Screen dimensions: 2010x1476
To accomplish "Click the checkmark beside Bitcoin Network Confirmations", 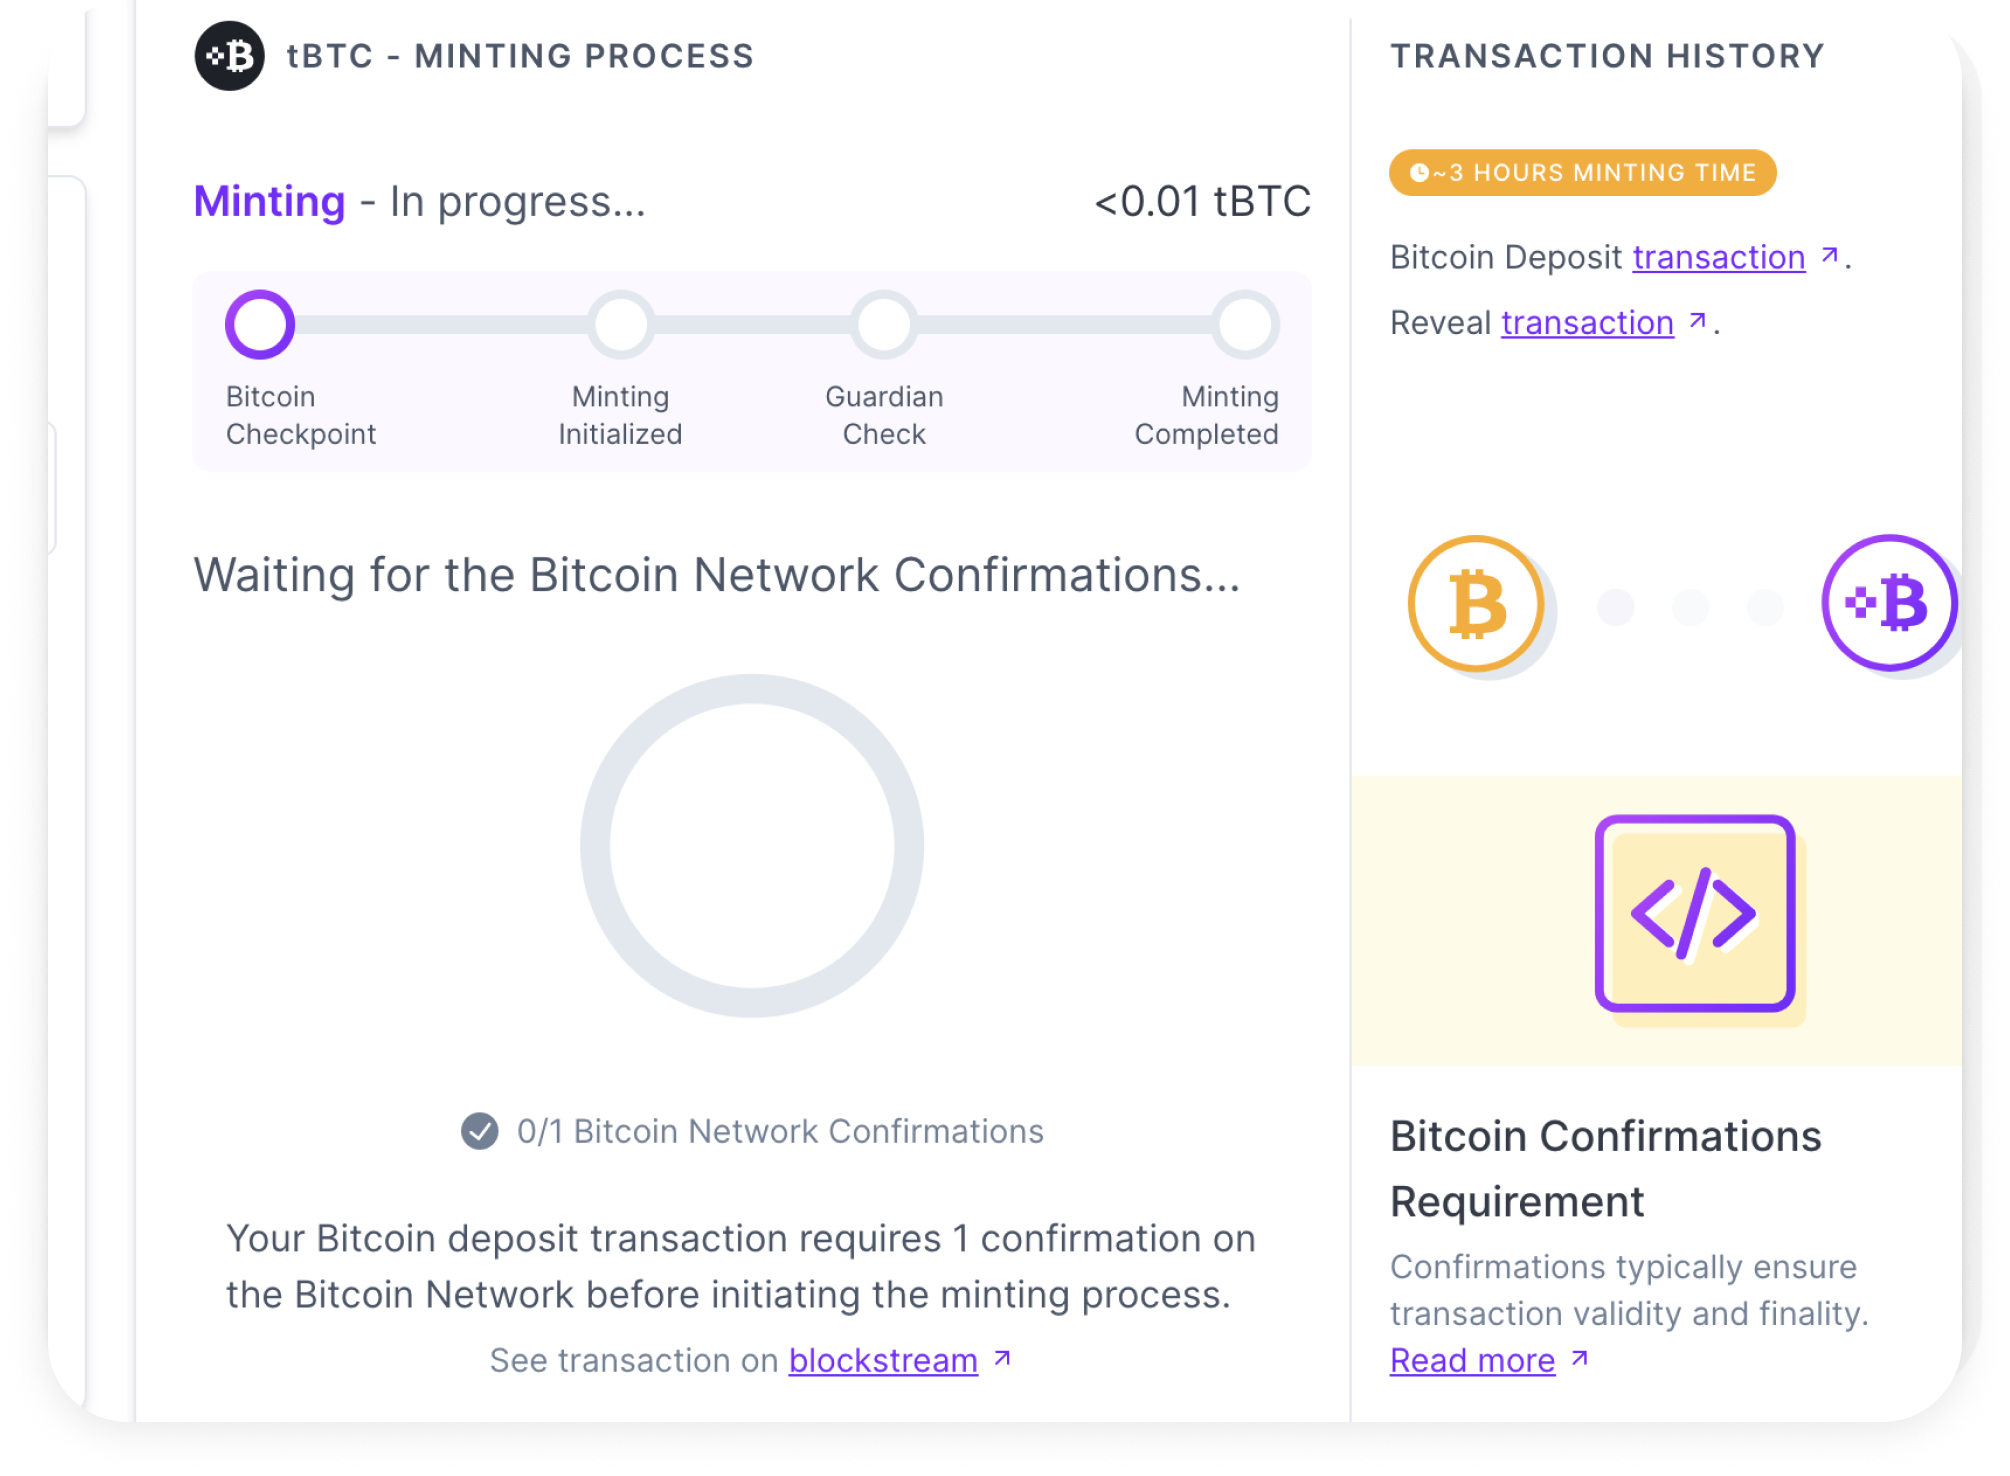I will click(x=480, y=1131).
